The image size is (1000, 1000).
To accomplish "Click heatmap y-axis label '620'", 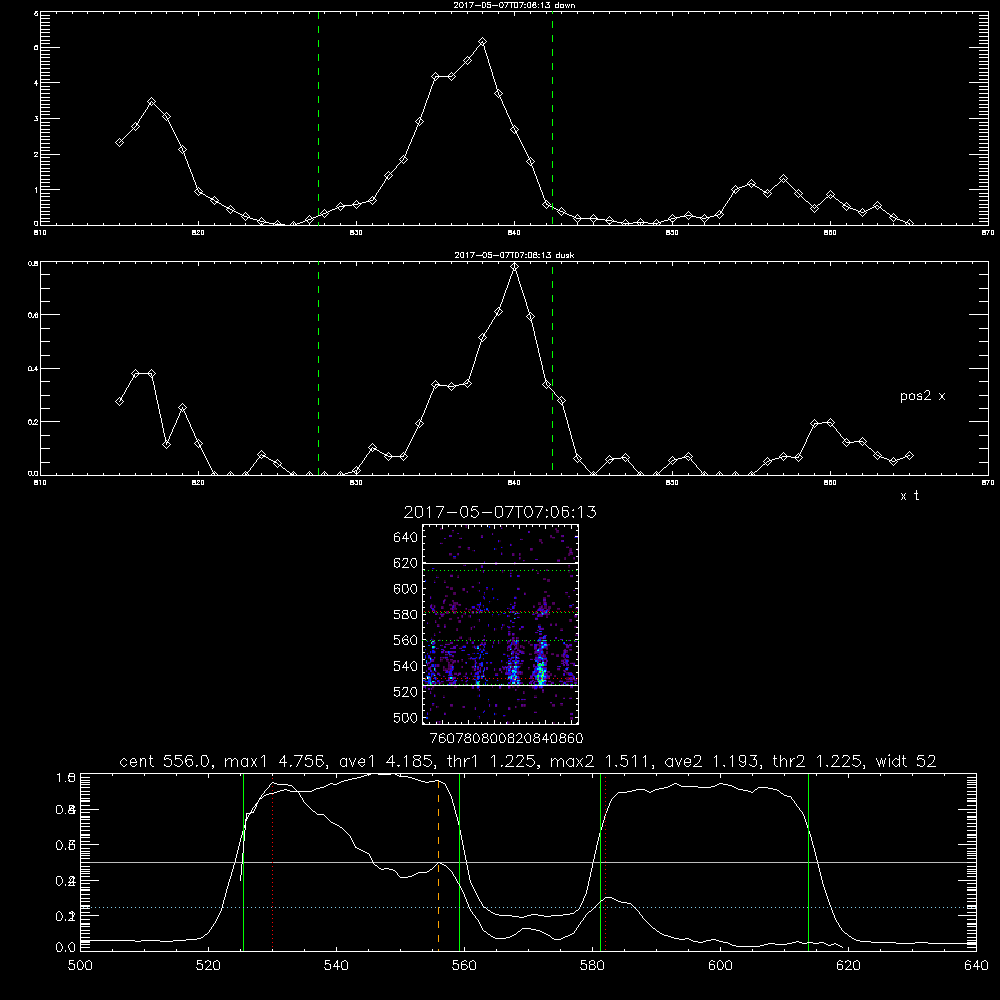I will (x=405, y=563).
